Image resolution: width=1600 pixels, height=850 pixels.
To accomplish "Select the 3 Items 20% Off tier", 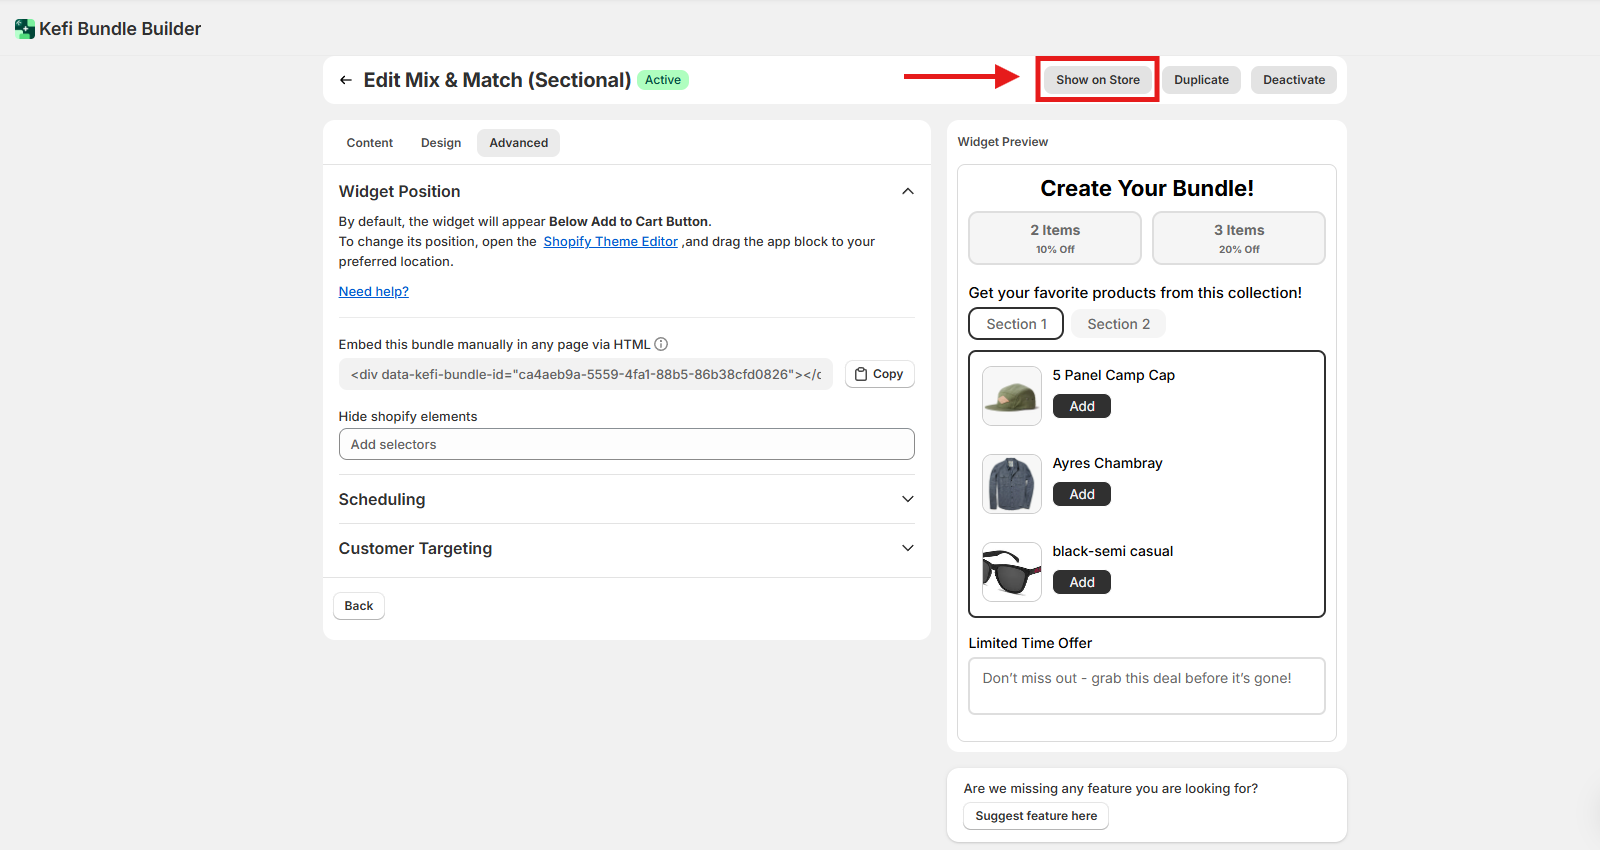I will [1238, 238].
